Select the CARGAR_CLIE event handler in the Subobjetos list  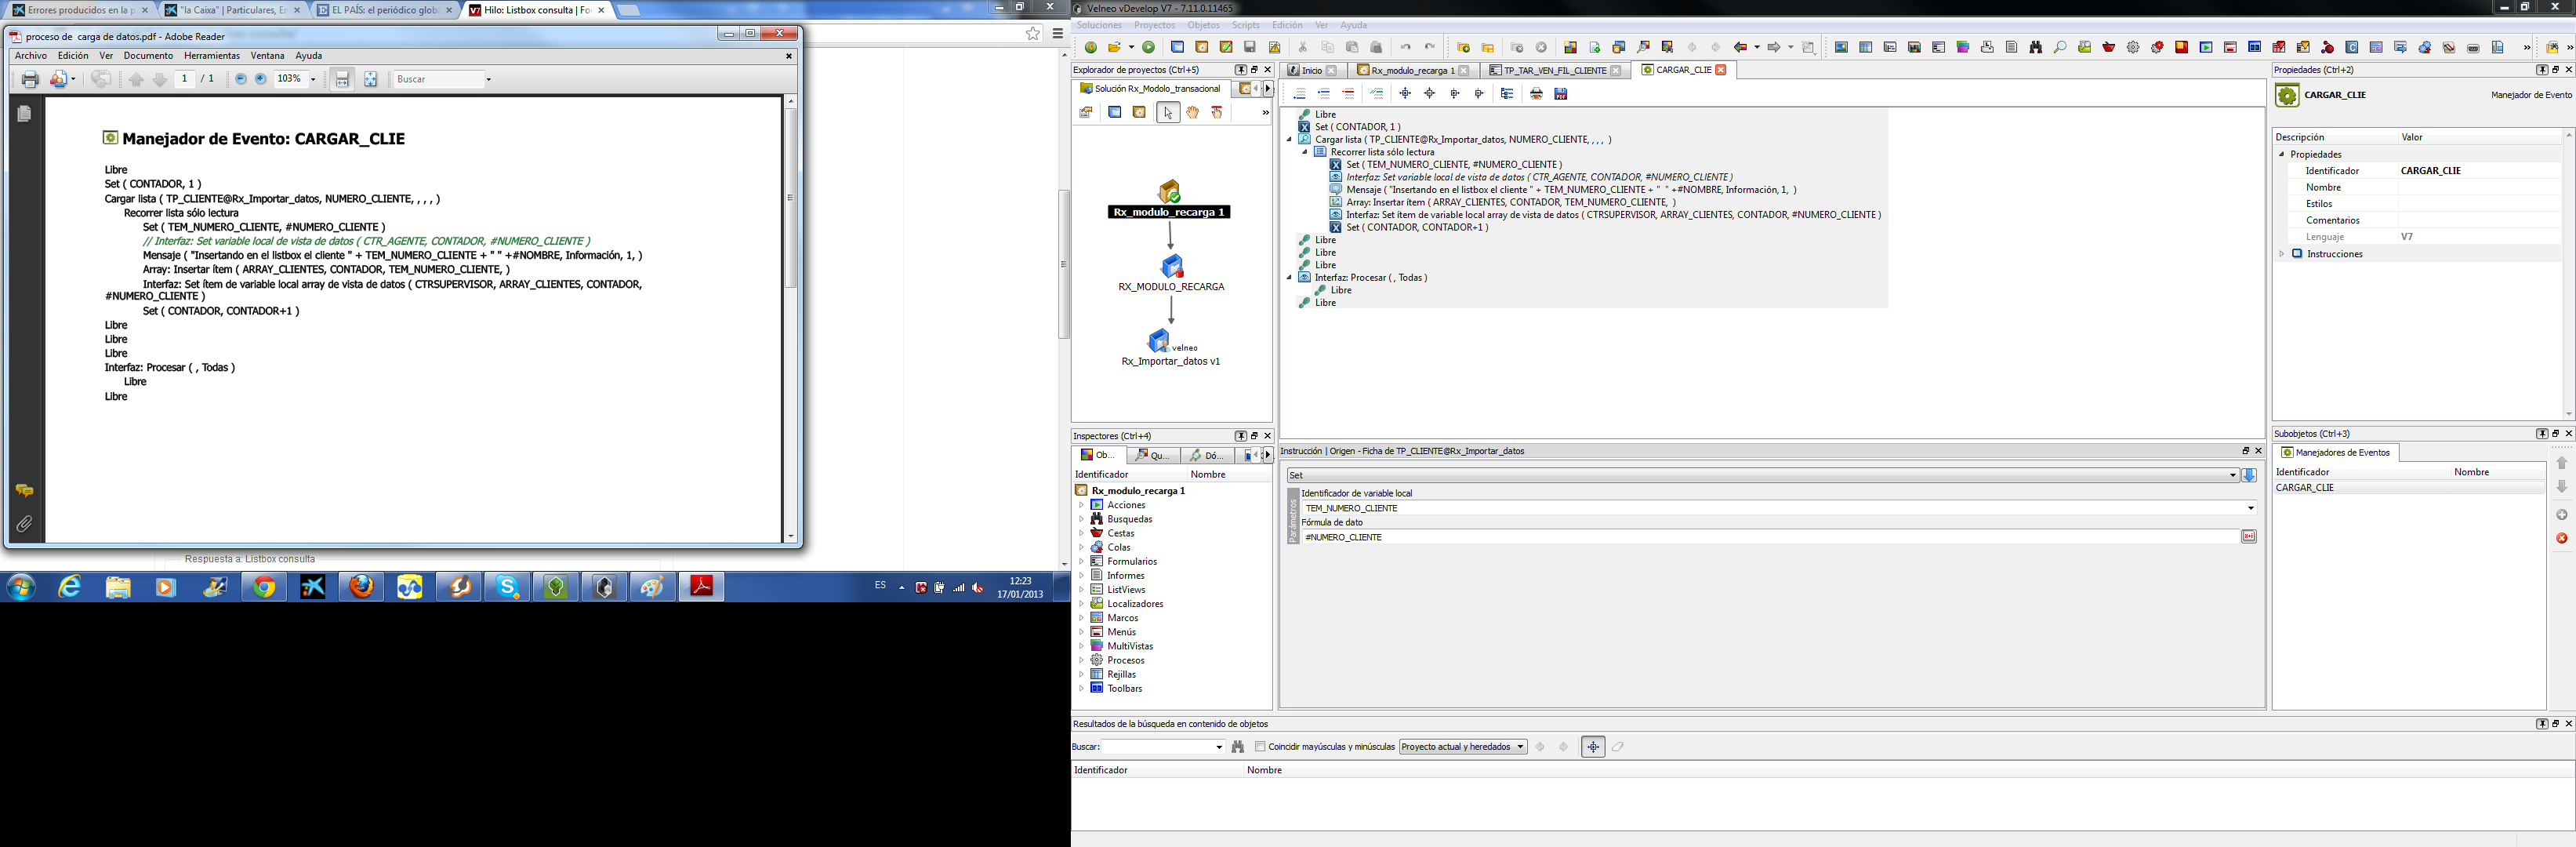point(2305,488)
